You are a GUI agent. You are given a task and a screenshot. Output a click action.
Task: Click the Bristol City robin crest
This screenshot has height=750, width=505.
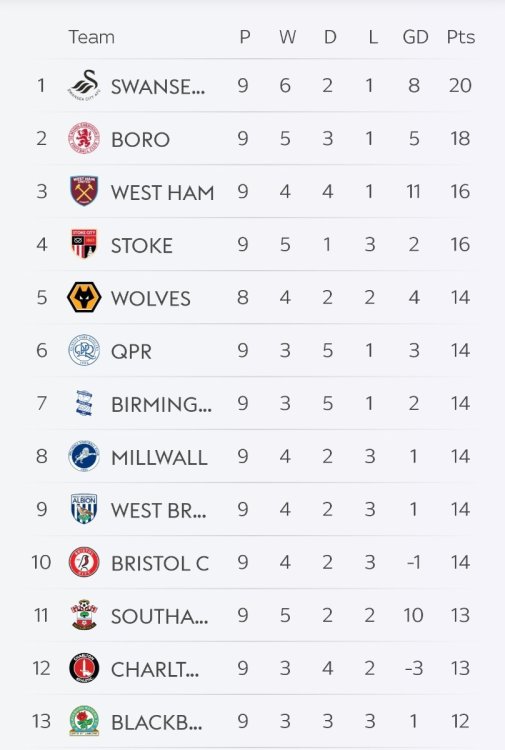point(84,562)
